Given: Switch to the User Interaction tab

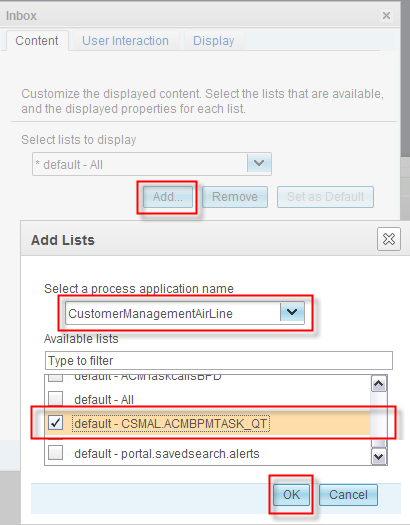Looking at the screenshot, I should [125, 41].
